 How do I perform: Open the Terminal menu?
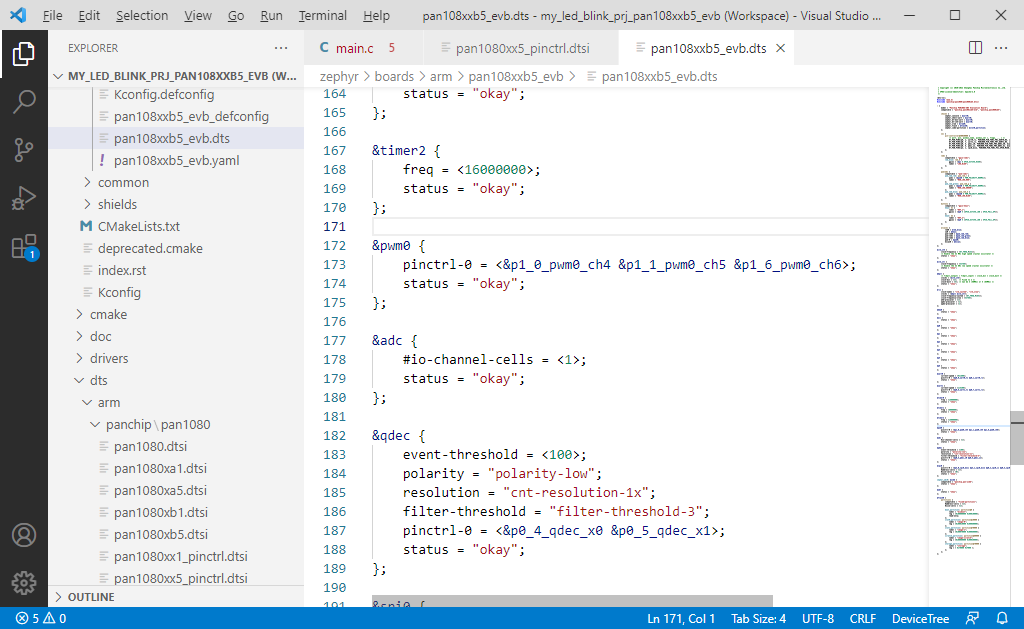coord(323,15)
